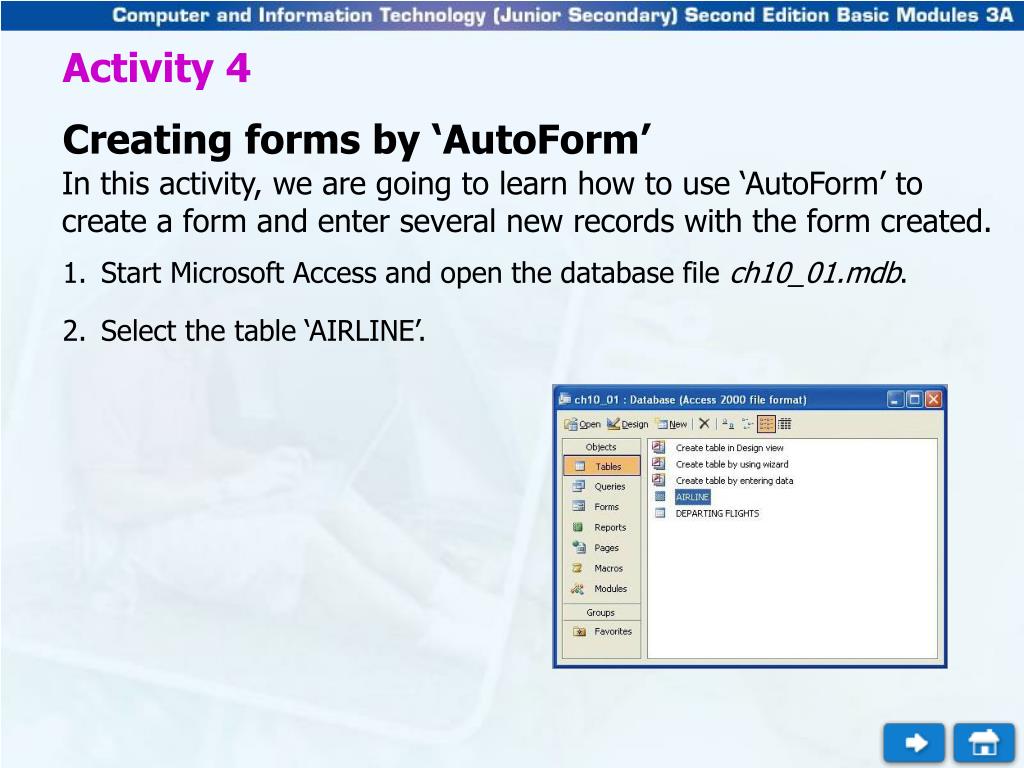Switch to Small Icons view

pos(747,424)
